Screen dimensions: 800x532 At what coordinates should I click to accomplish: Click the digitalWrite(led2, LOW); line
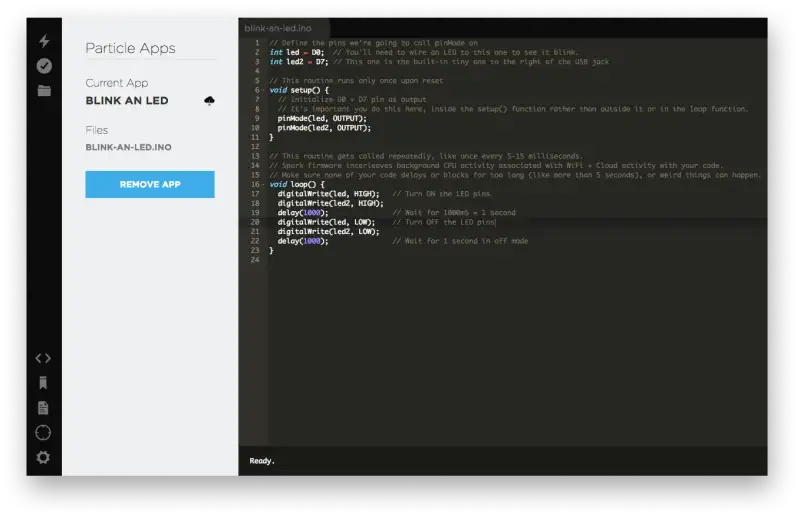329,232
